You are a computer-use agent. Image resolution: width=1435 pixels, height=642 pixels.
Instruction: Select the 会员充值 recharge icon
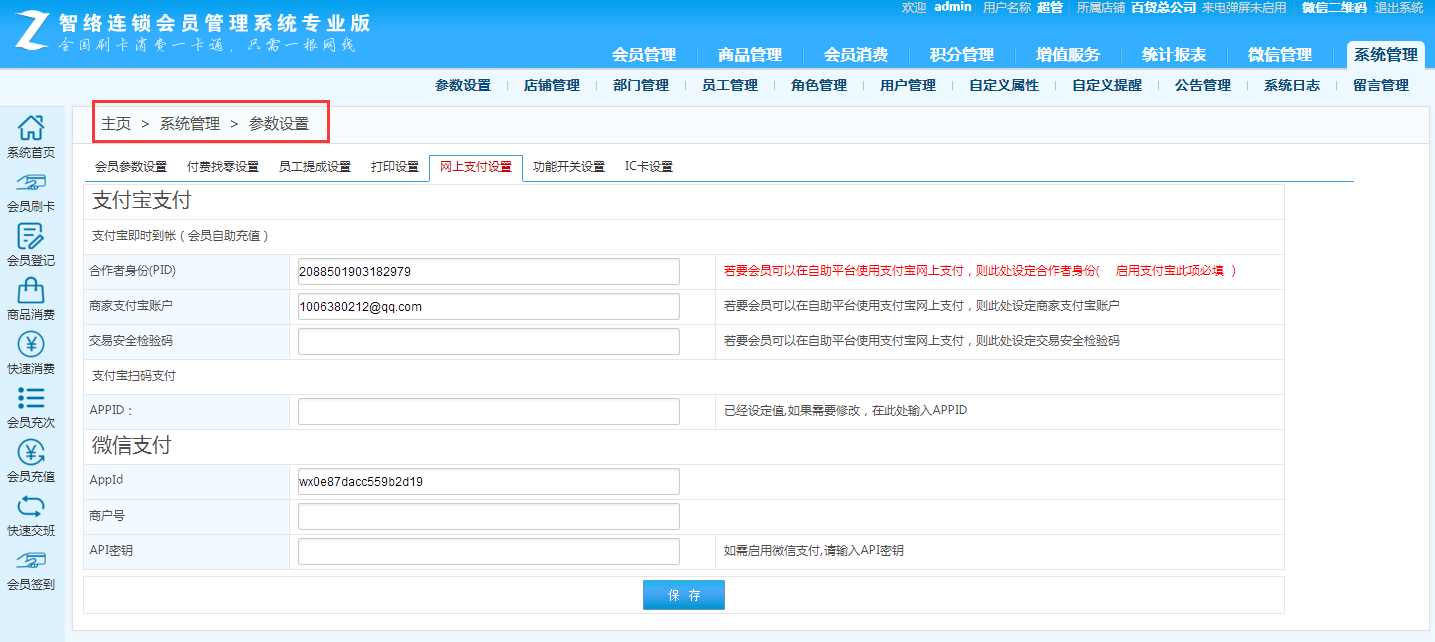pos(31,452)
